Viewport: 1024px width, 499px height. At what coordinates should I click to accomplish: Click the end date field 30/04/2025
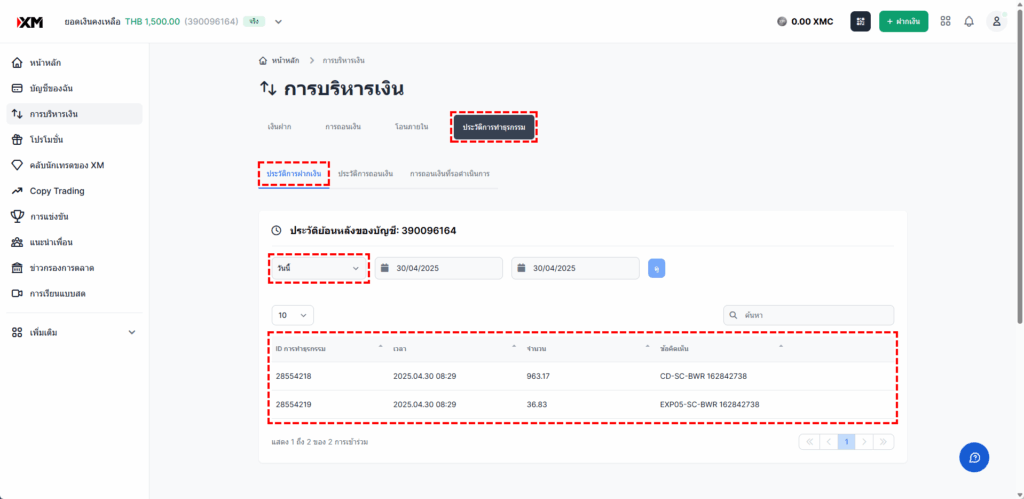click(x=575, y=268)
